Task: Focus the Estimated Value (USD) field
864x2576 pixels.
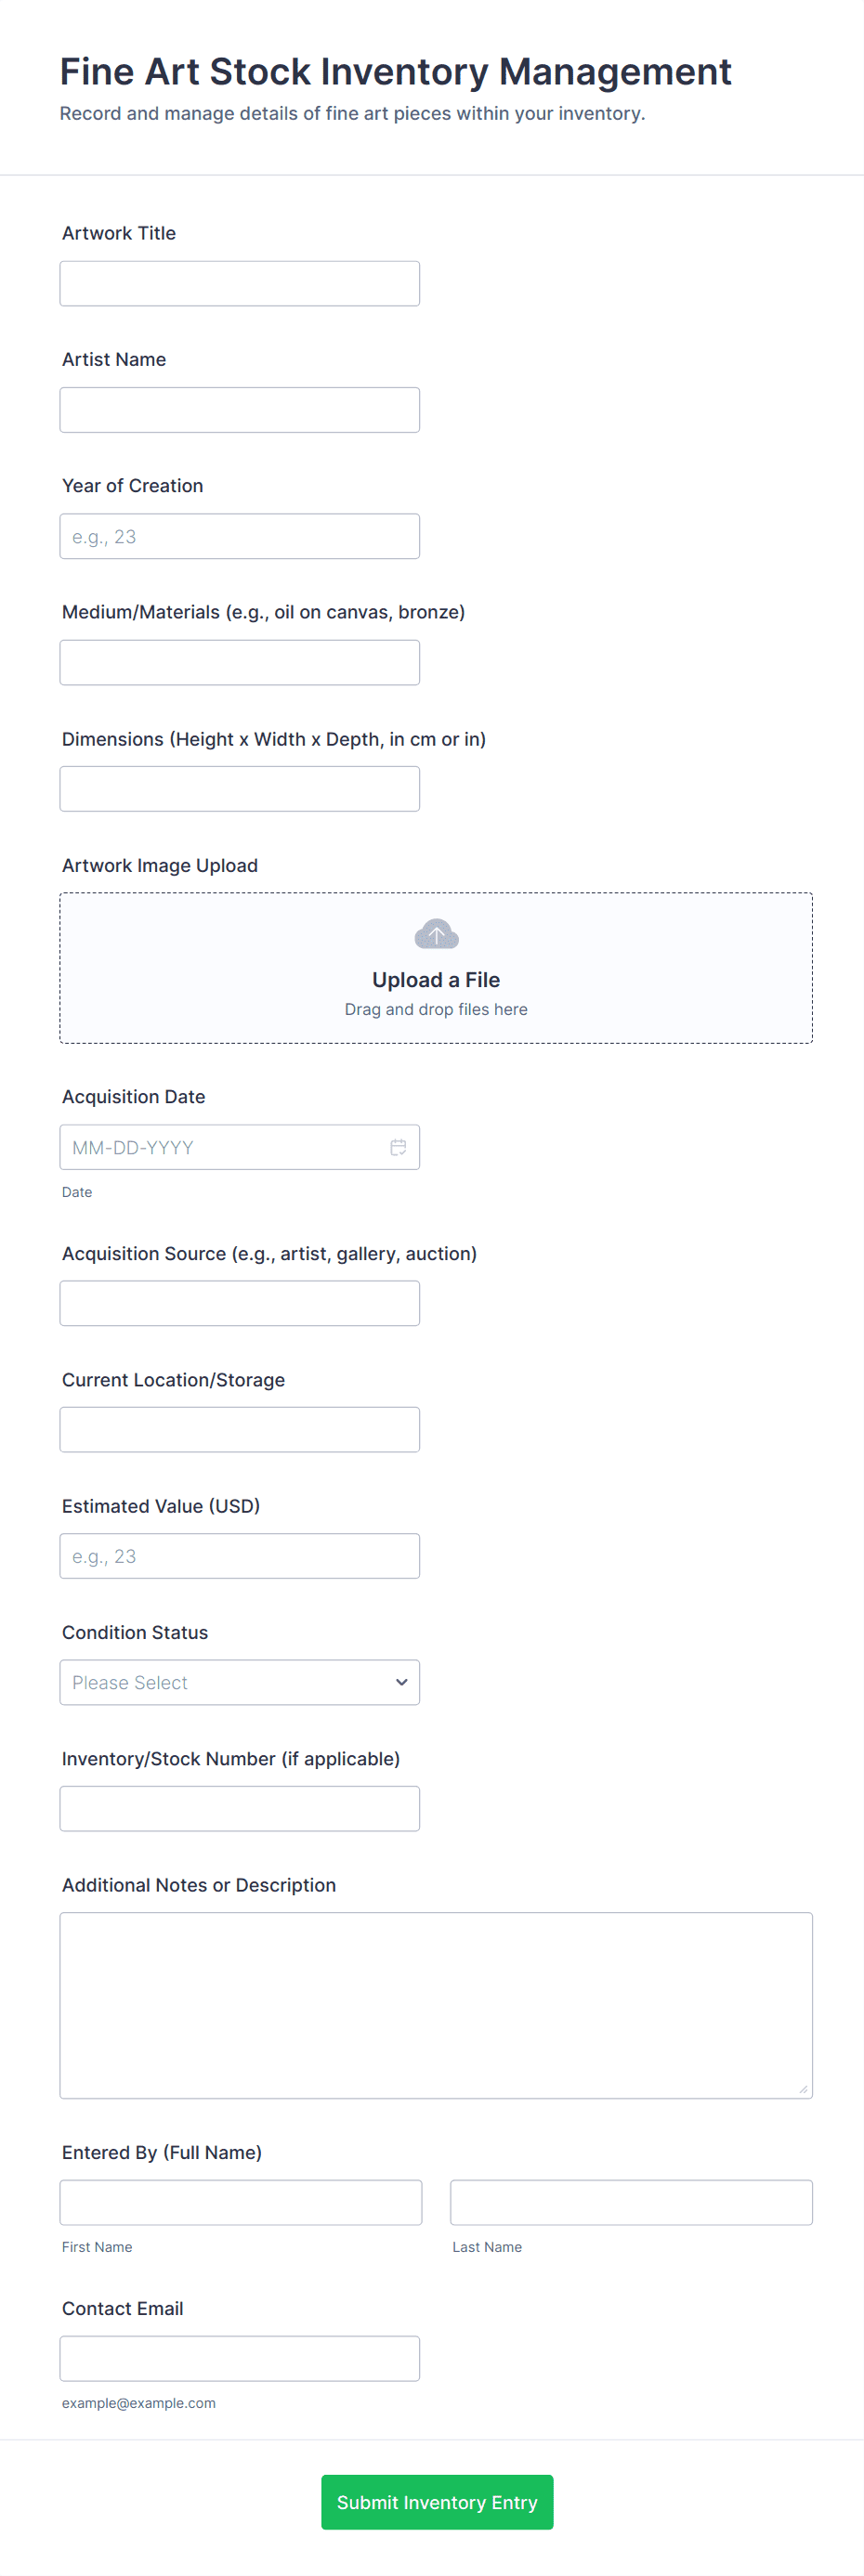Action: pyautogui.click(x=239, y=1556)
